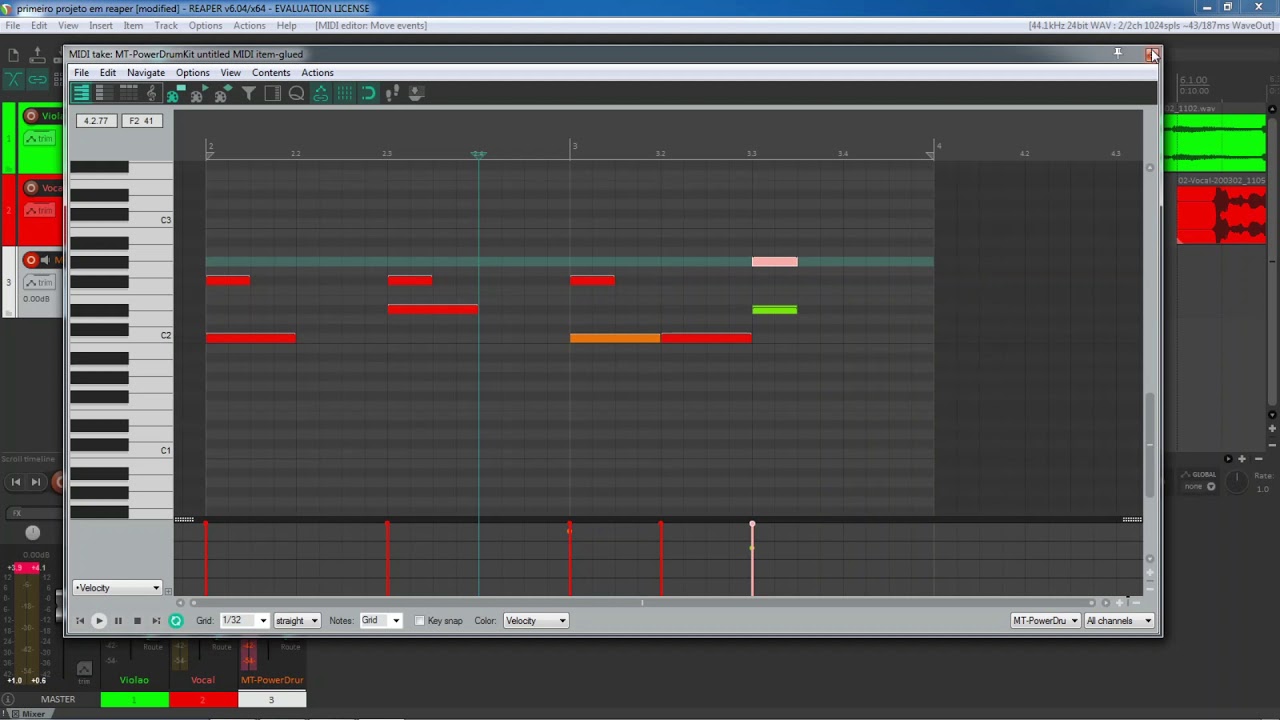Toggle the grid dots icon

(x=344, y=93)
